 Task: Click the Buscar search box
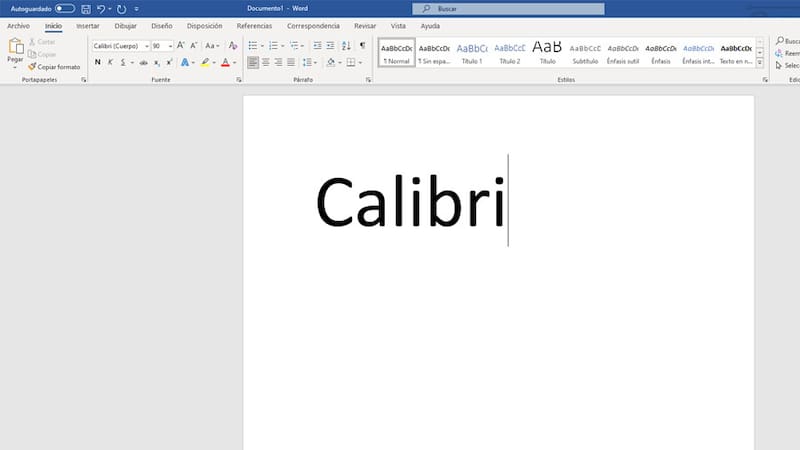coord(508,9)
